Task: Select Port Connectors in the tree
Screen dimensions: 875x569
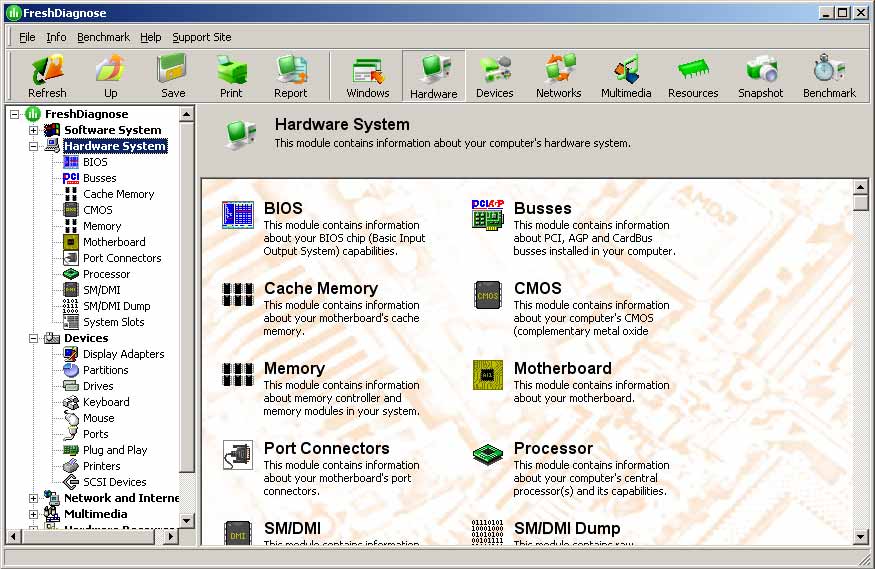Action: click(122, 258)
